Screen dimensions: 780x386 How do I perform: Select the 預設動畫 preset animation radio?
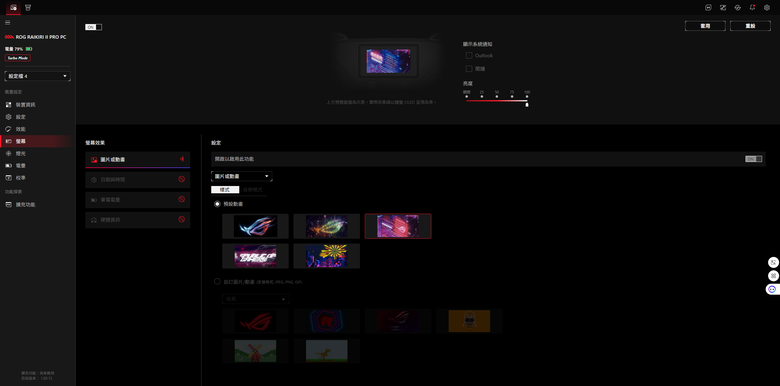click(217, 204)
